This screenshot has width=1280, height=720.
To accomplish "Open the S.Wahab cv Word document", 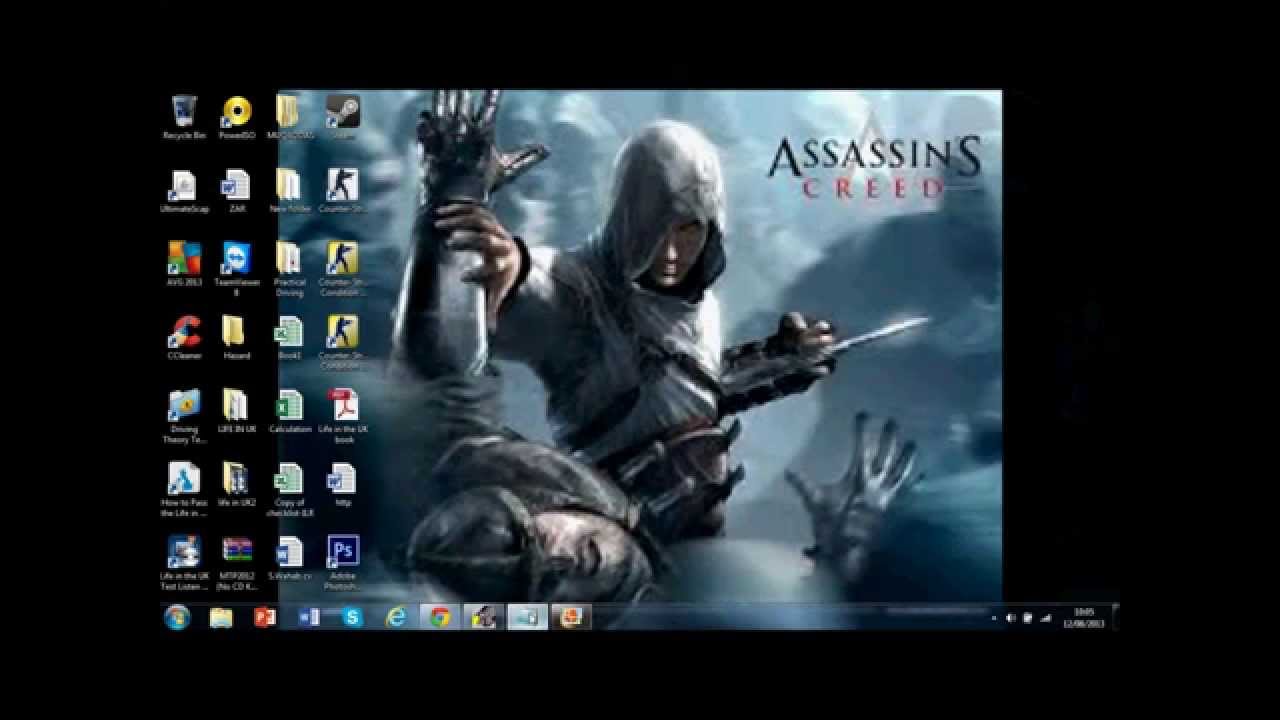I will [x=290, y=558].
